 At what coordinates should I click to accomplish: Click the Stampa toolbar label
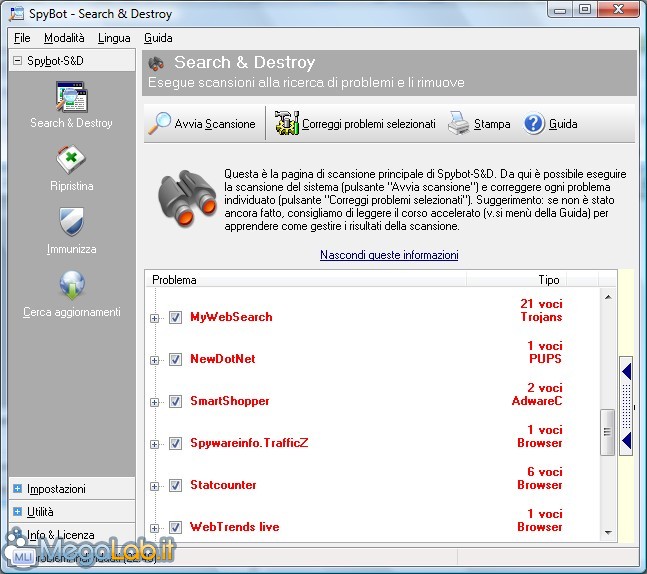492,124
